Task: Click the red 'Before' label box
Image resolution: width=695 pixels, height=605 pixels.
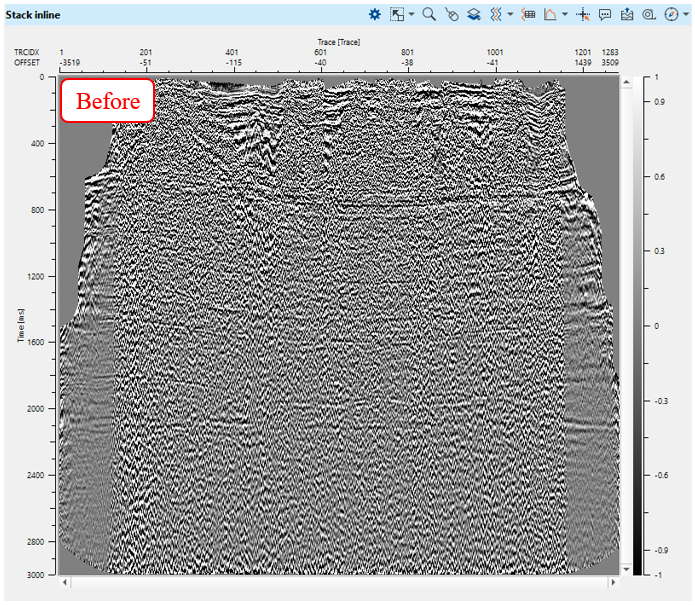Action: tap(108, 101)
